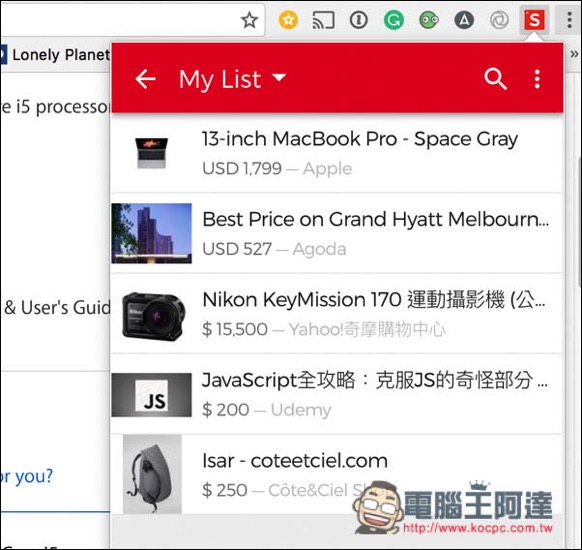The image size is (582, 550).
Task: Open the Lonely Planet bookmark
Action: click(56, 55)
